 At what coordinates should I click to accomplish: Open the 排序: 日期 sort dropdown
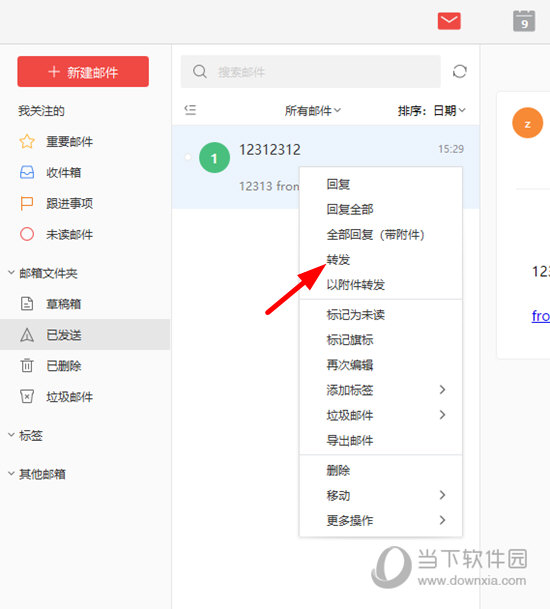(432, 111)
